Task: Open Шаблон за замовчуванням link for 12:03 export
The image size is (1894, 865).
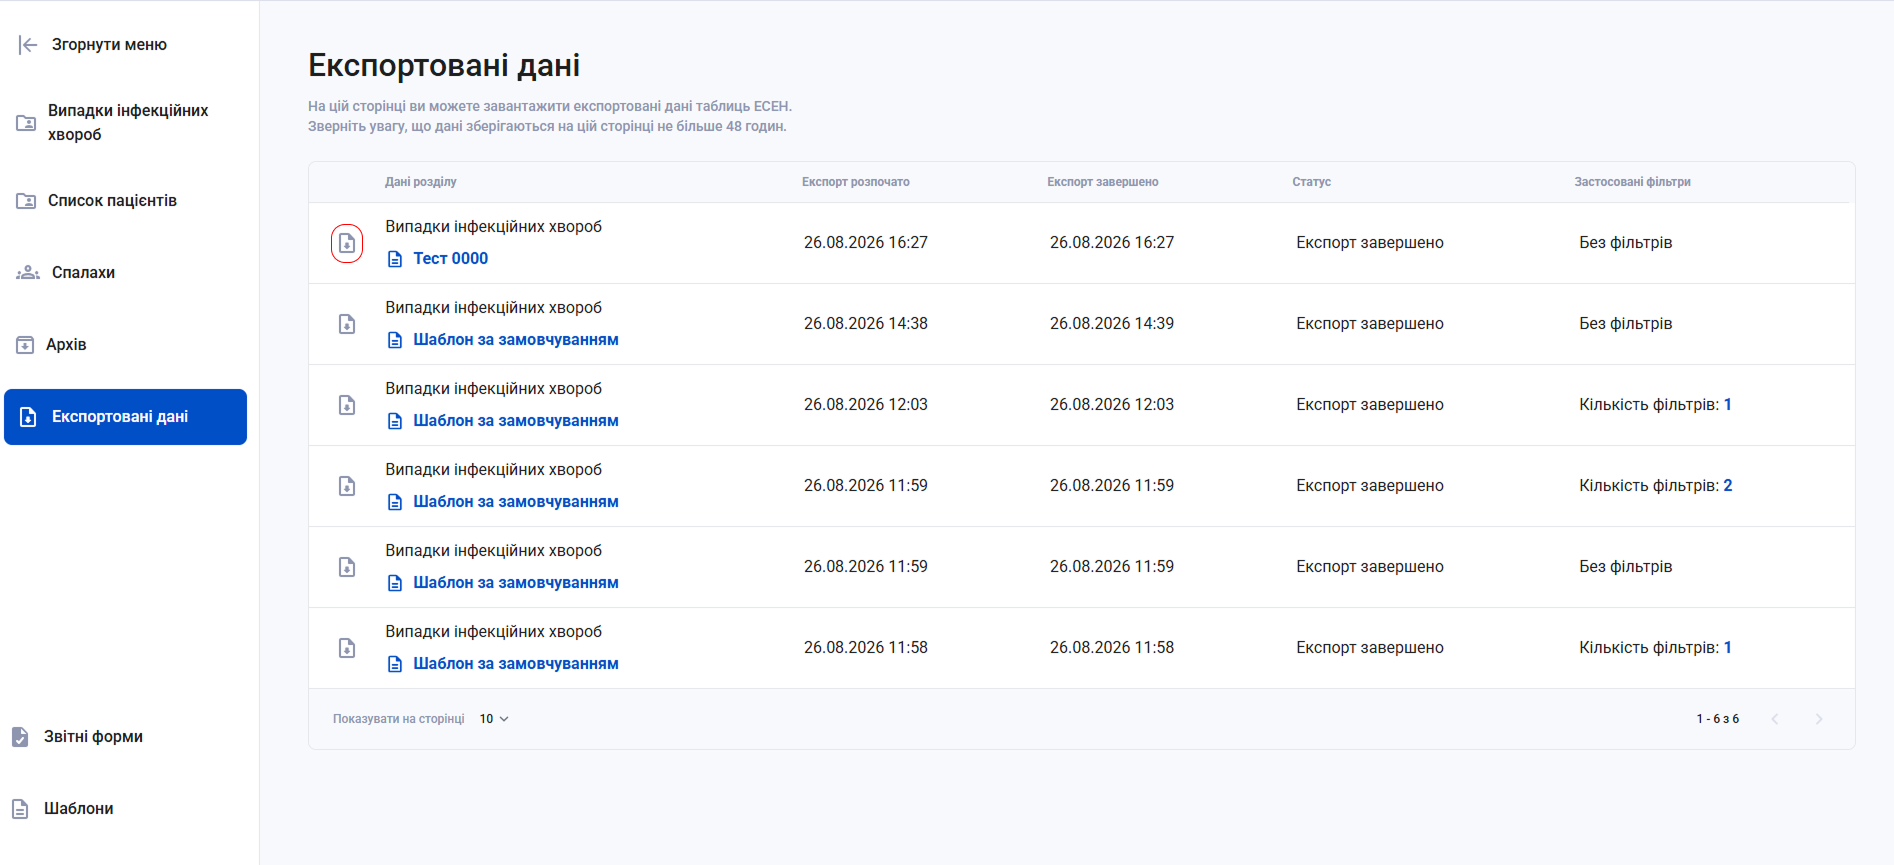Action: (x=516, y=421)
